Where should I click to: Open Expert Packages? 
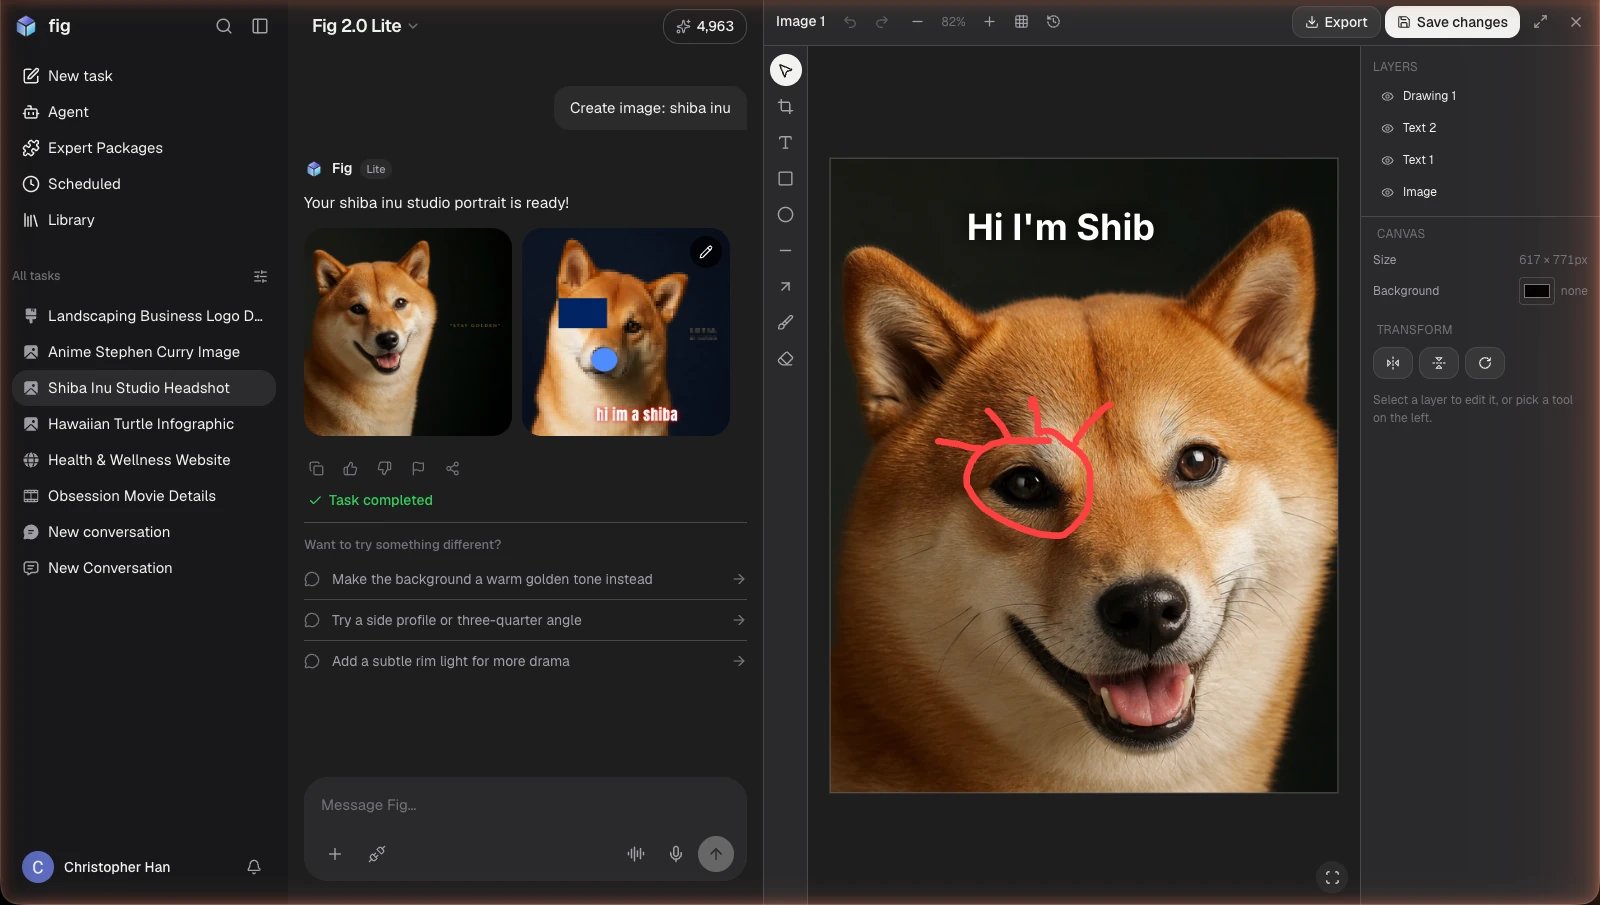point(144,148)
